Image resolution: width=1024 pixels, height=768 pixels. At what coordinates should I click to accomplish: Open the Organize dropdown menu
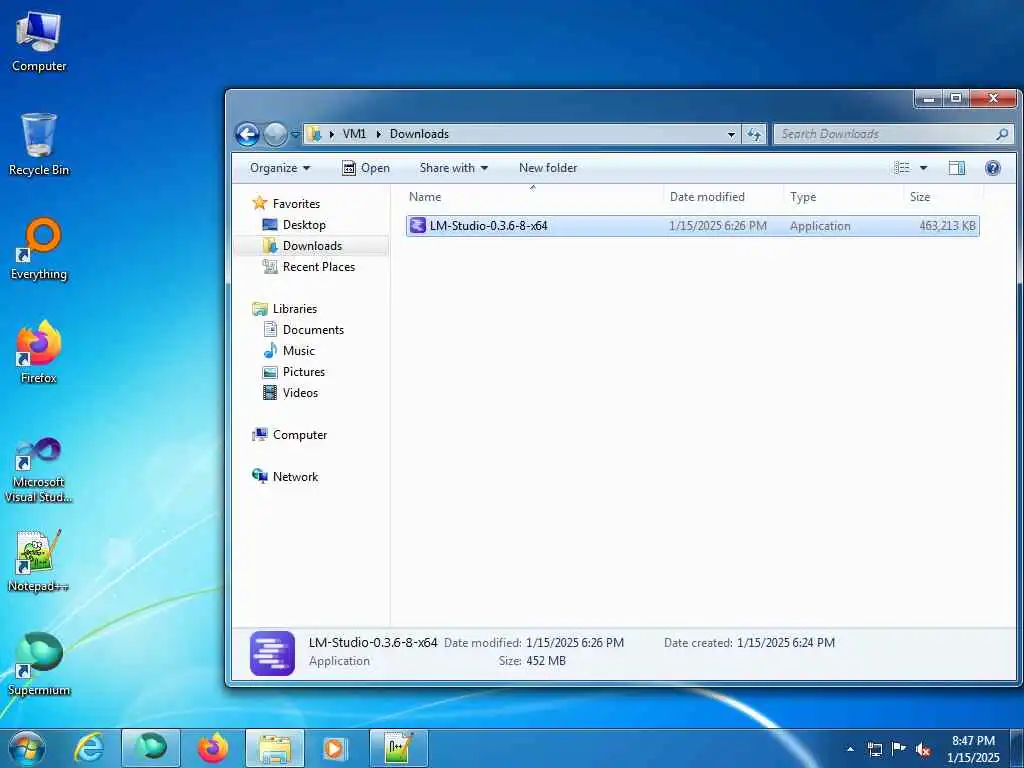click(280, 168)
